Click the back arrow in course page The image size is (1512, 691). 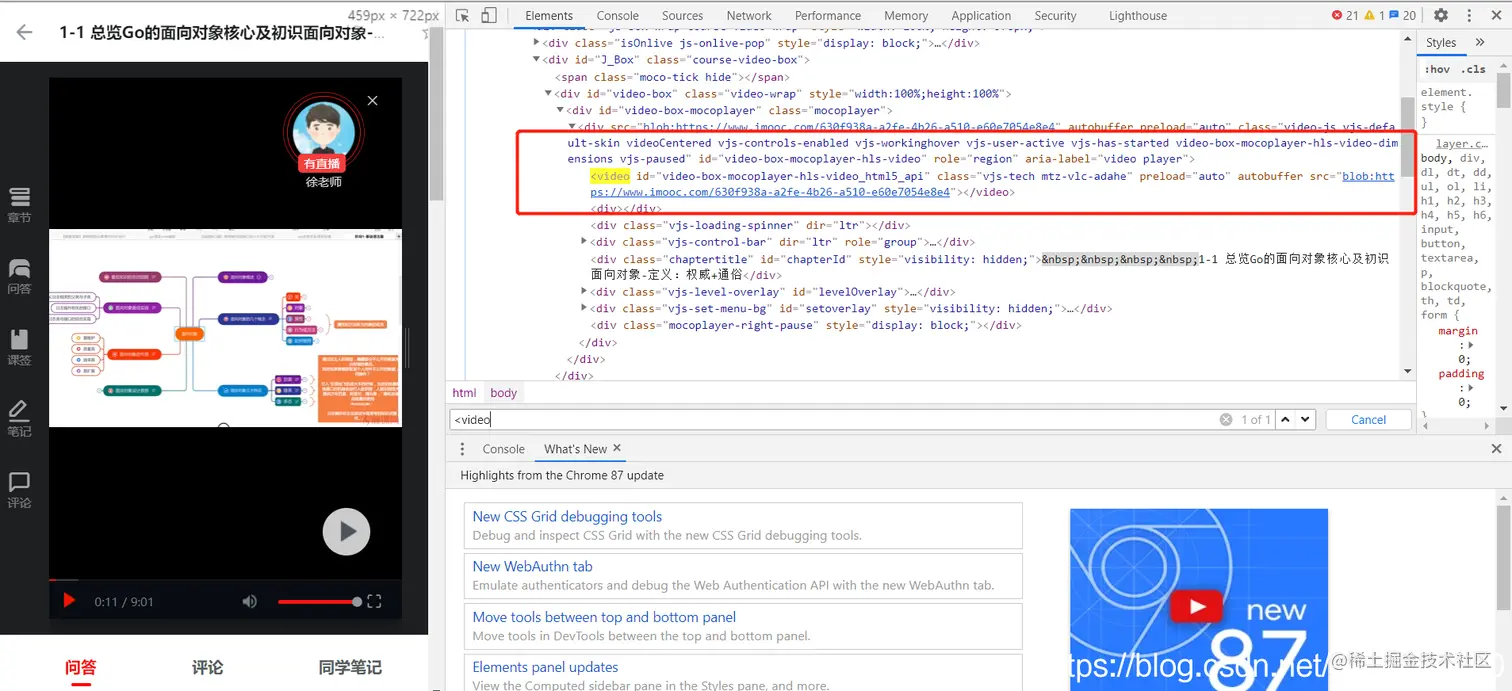pos(25,32)
